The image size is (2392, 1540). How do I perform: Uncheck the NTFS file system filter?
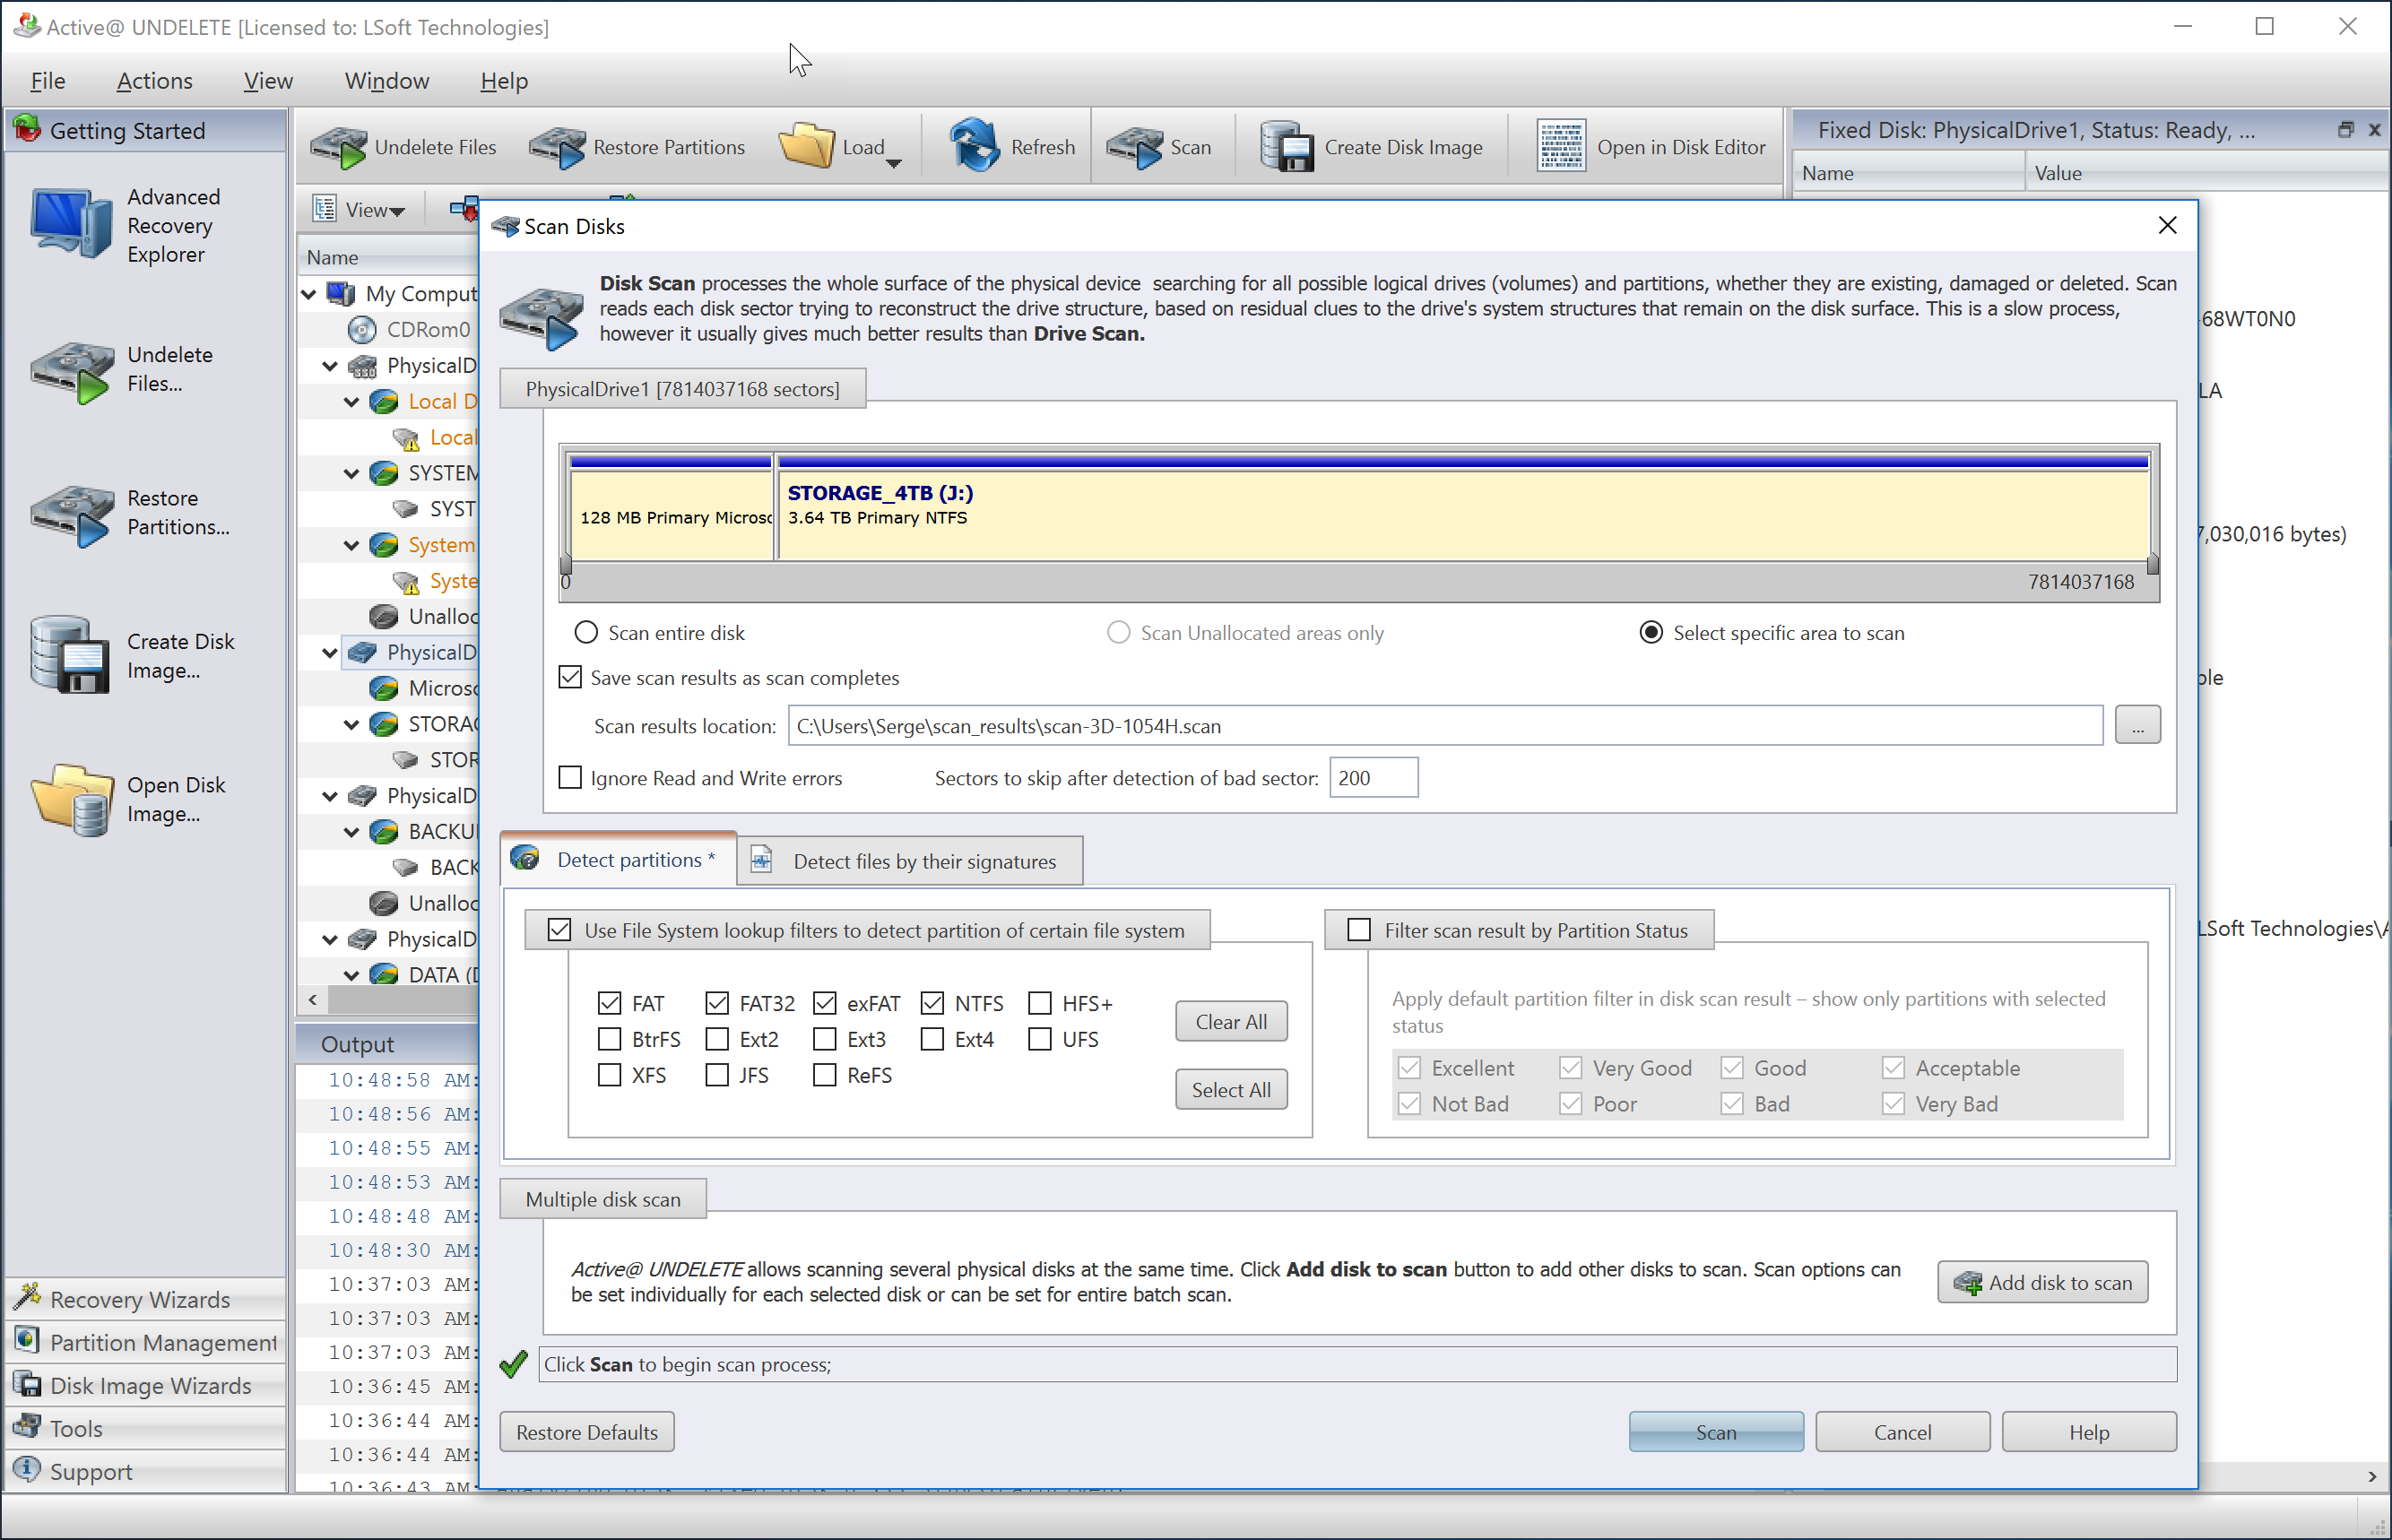[x=934, y=1001]
